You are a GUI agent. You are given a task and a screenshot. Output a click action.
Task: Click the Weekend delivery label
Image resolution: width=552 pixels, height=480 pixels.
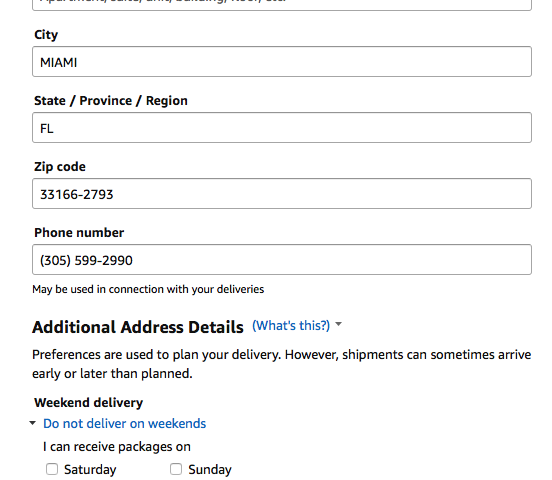pos(89,403)
